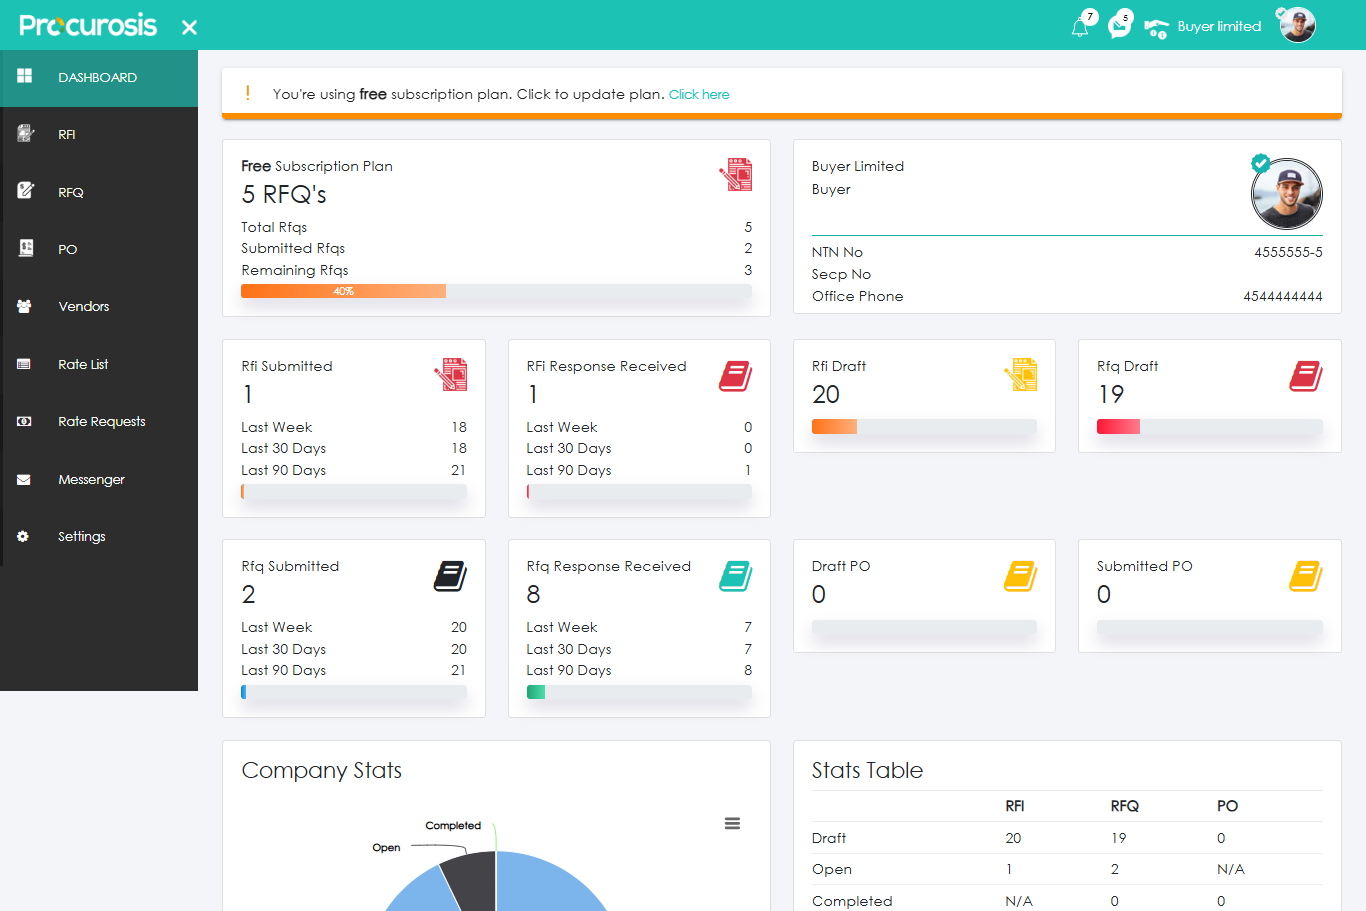
Task: Click the 'Click here' upgrade link
Action: pos(698,95)
